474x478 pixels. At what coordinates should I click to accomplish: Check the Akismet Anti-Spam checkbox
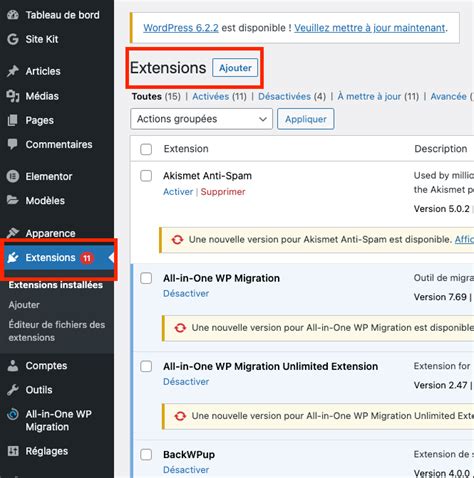(x=146, y=176)
